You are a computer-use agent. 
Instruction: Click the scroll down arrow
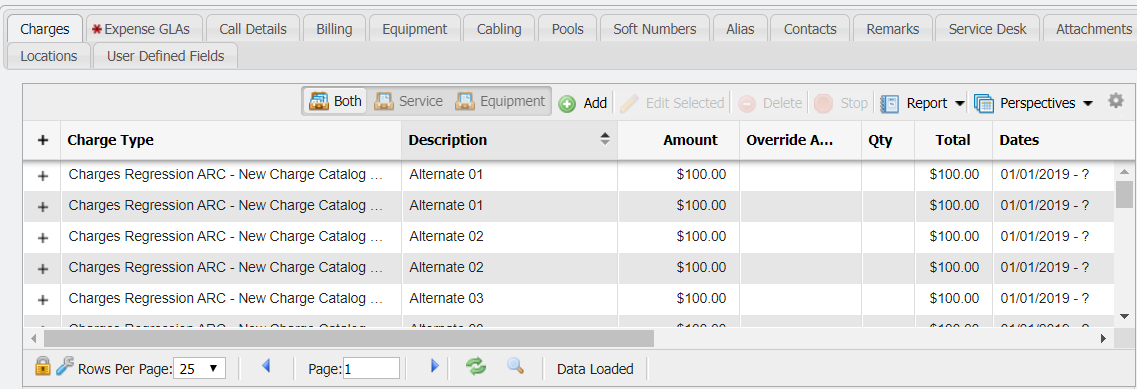1124,316
